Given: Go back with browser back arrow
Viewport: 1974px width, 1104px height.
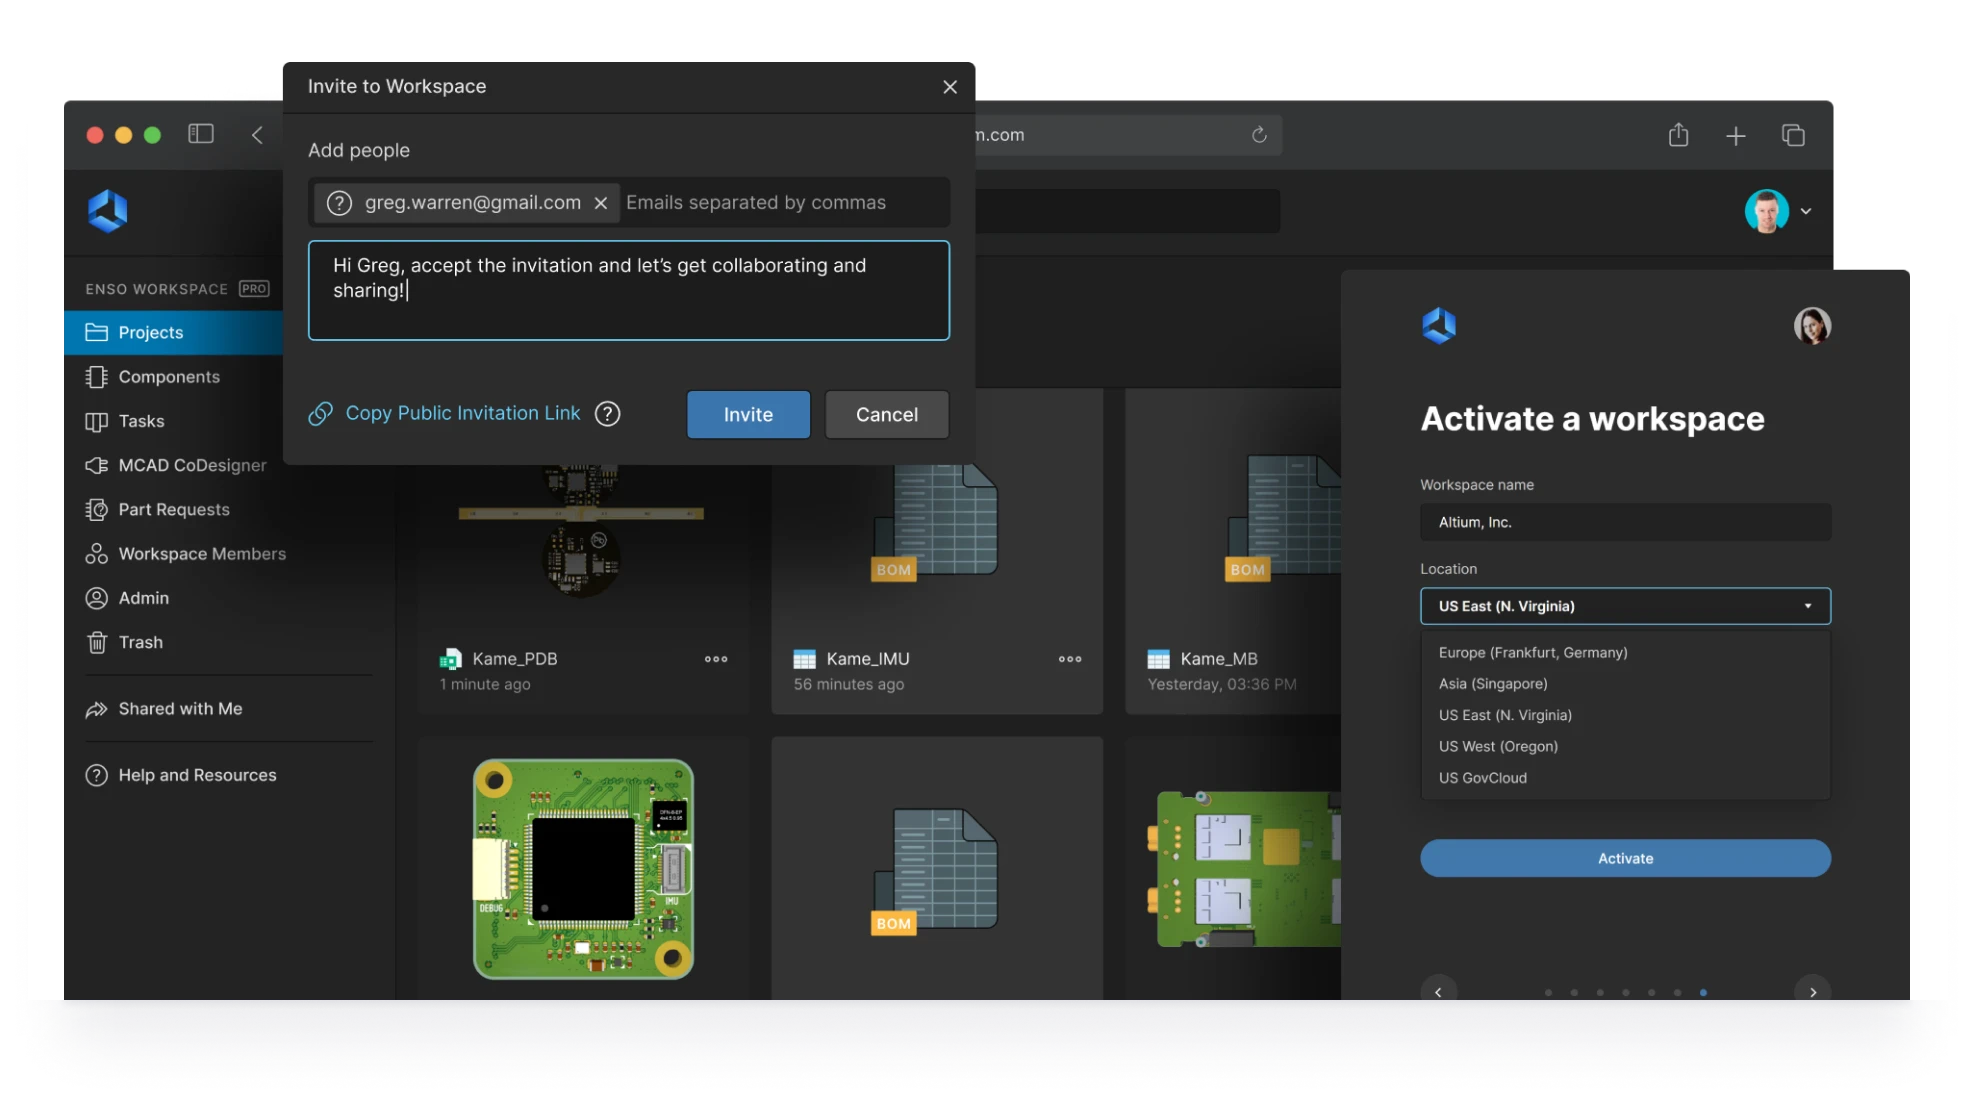Looking at the screenshot, I should pyautogui.click(x=257, y=135).
